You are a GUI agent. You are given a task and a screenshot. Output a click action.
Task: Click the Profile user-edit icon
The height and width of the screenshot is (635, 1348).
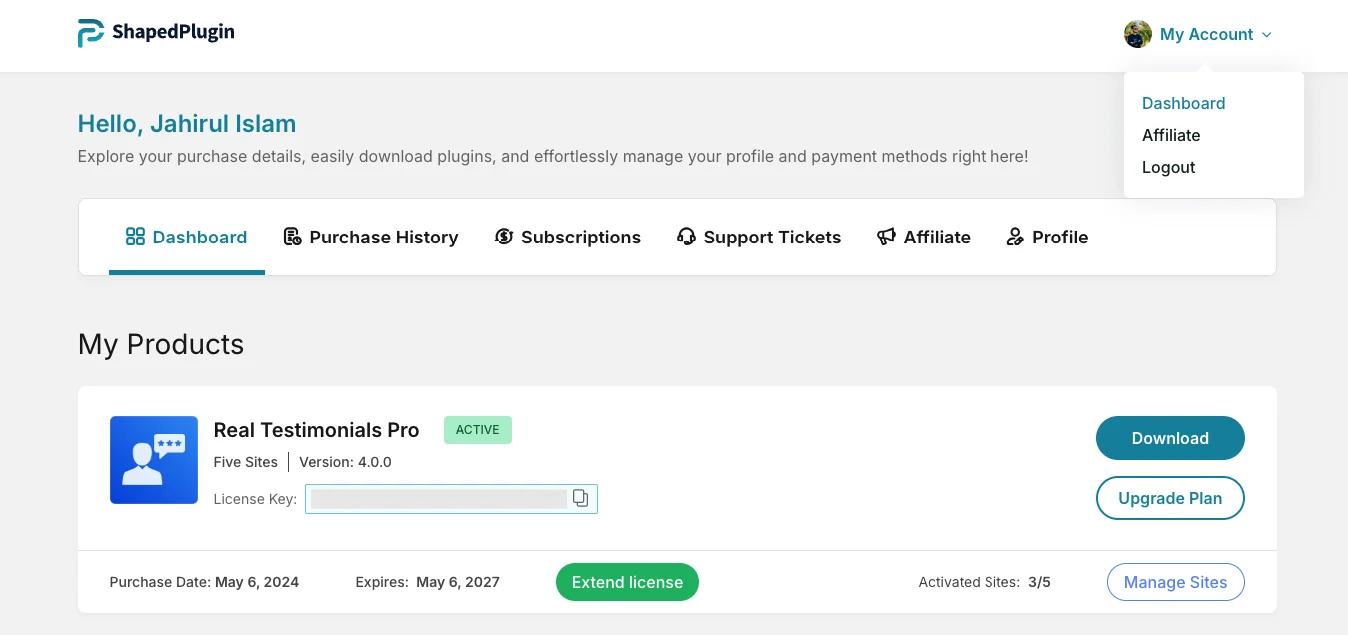[x=1015, y=237]
